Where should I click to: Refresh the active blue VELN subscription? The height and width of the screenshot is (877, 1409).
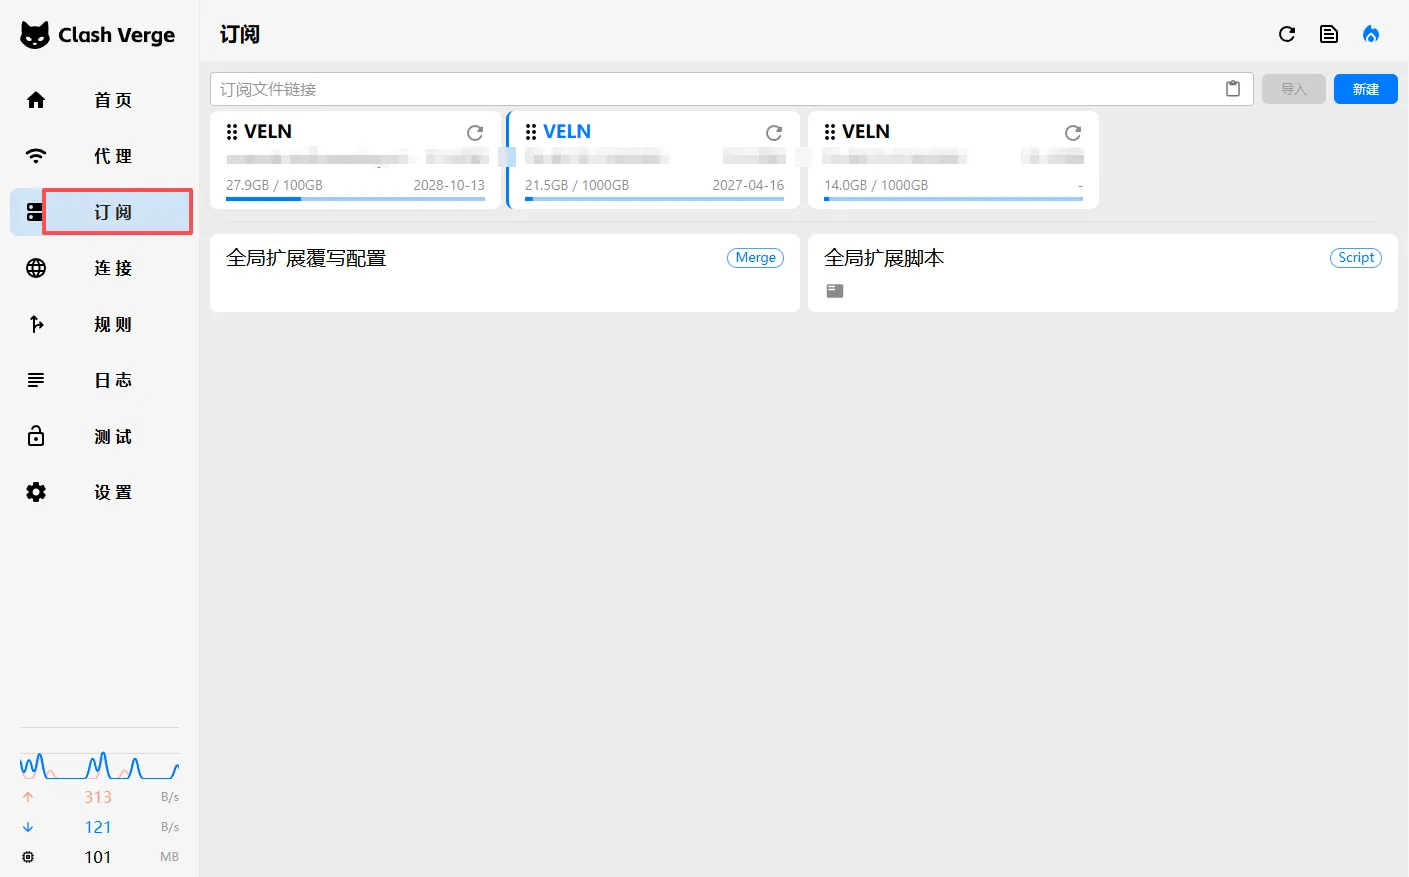pyautogui.click(x=774, y=133)
